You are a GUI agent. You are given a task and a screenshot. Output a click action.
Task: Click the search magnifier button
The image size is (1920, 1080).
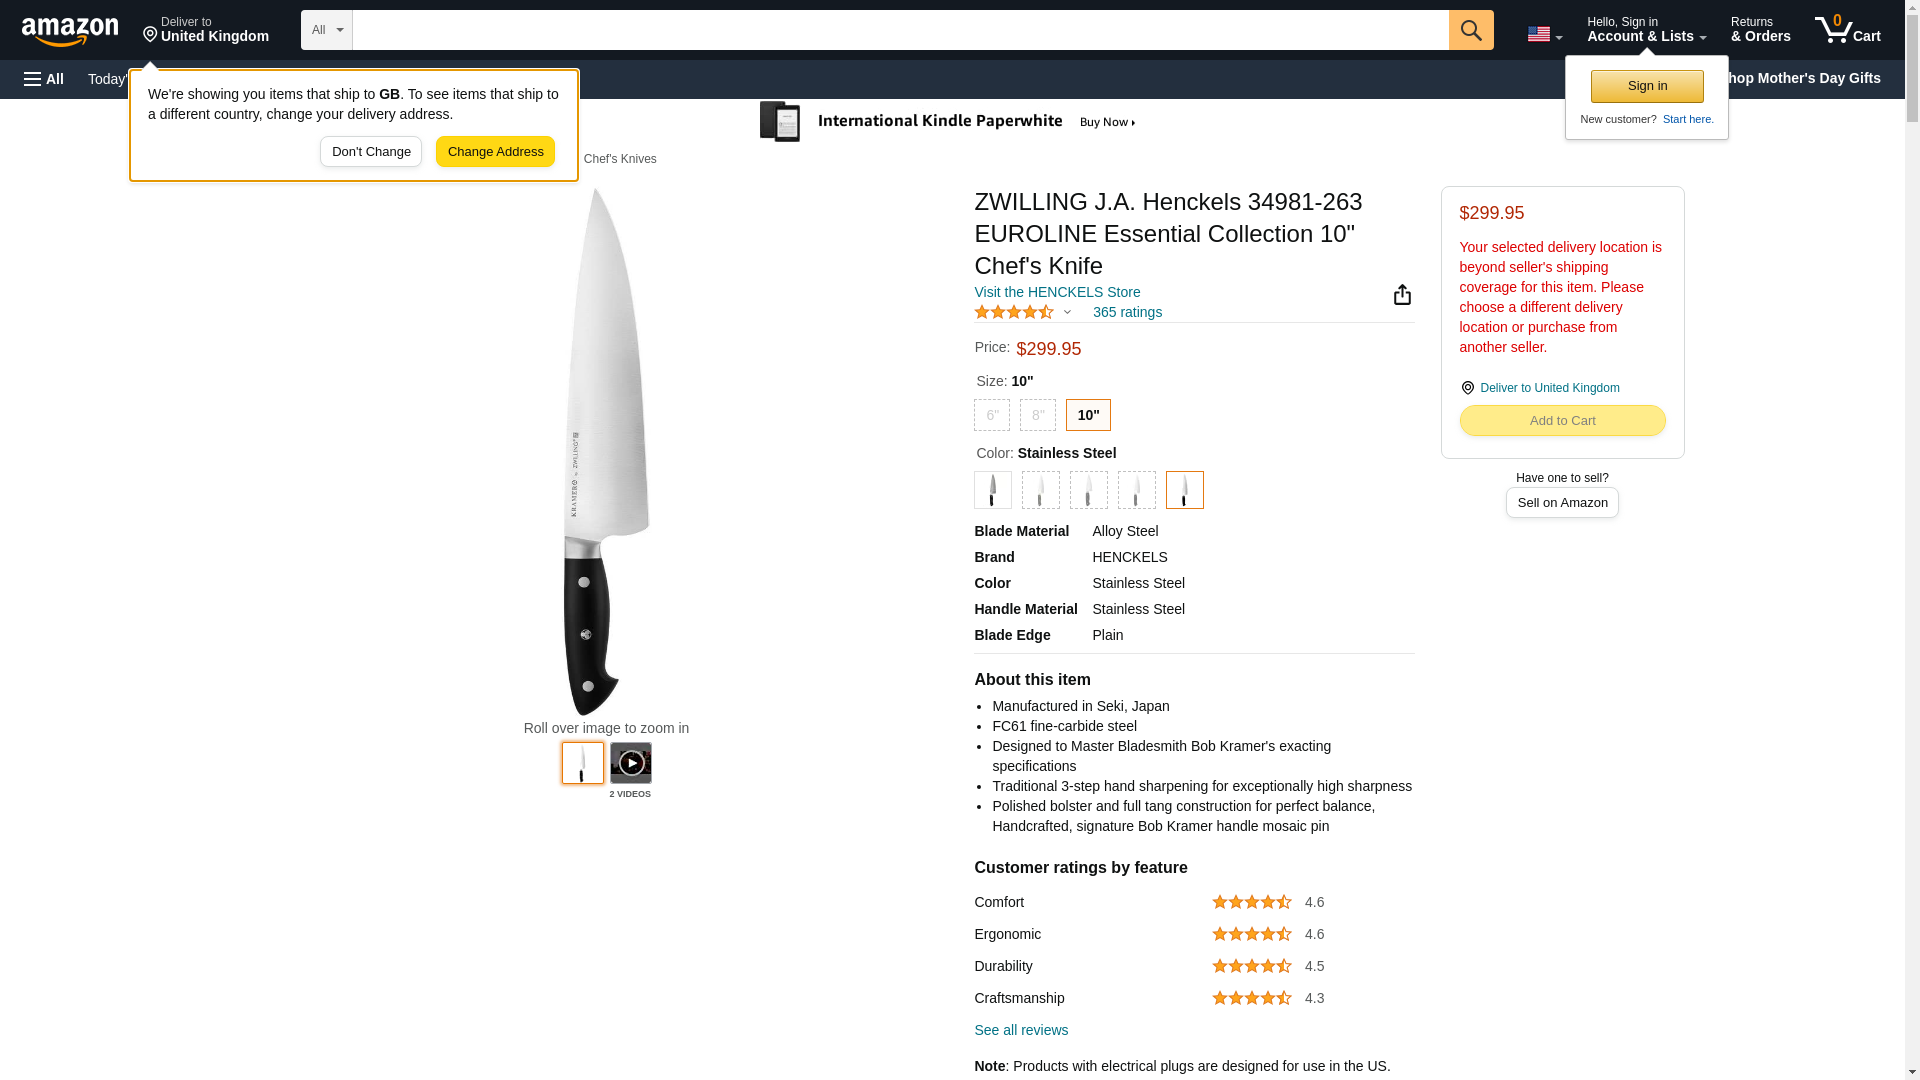coord(1470,30)
